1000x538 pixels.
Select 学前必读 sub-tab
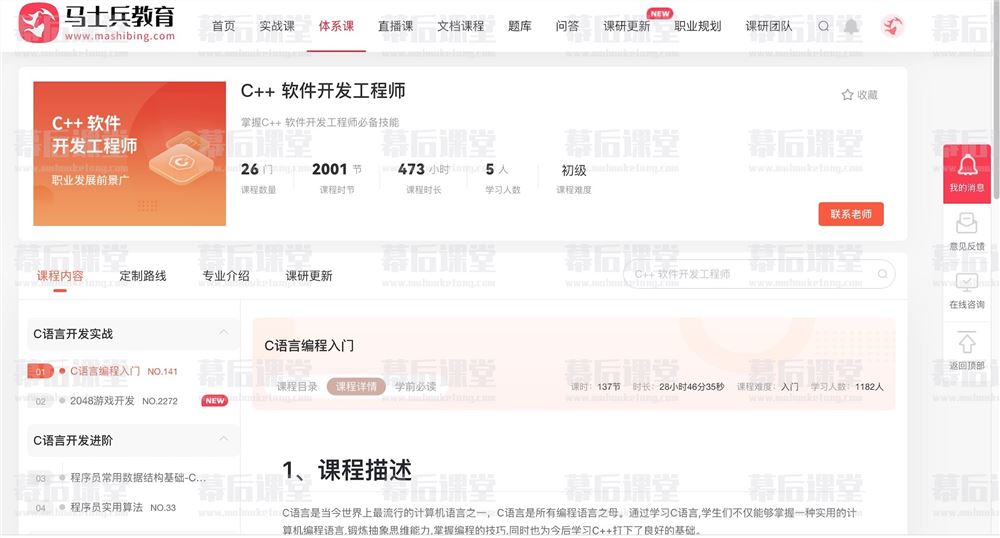tap(415, 386)
